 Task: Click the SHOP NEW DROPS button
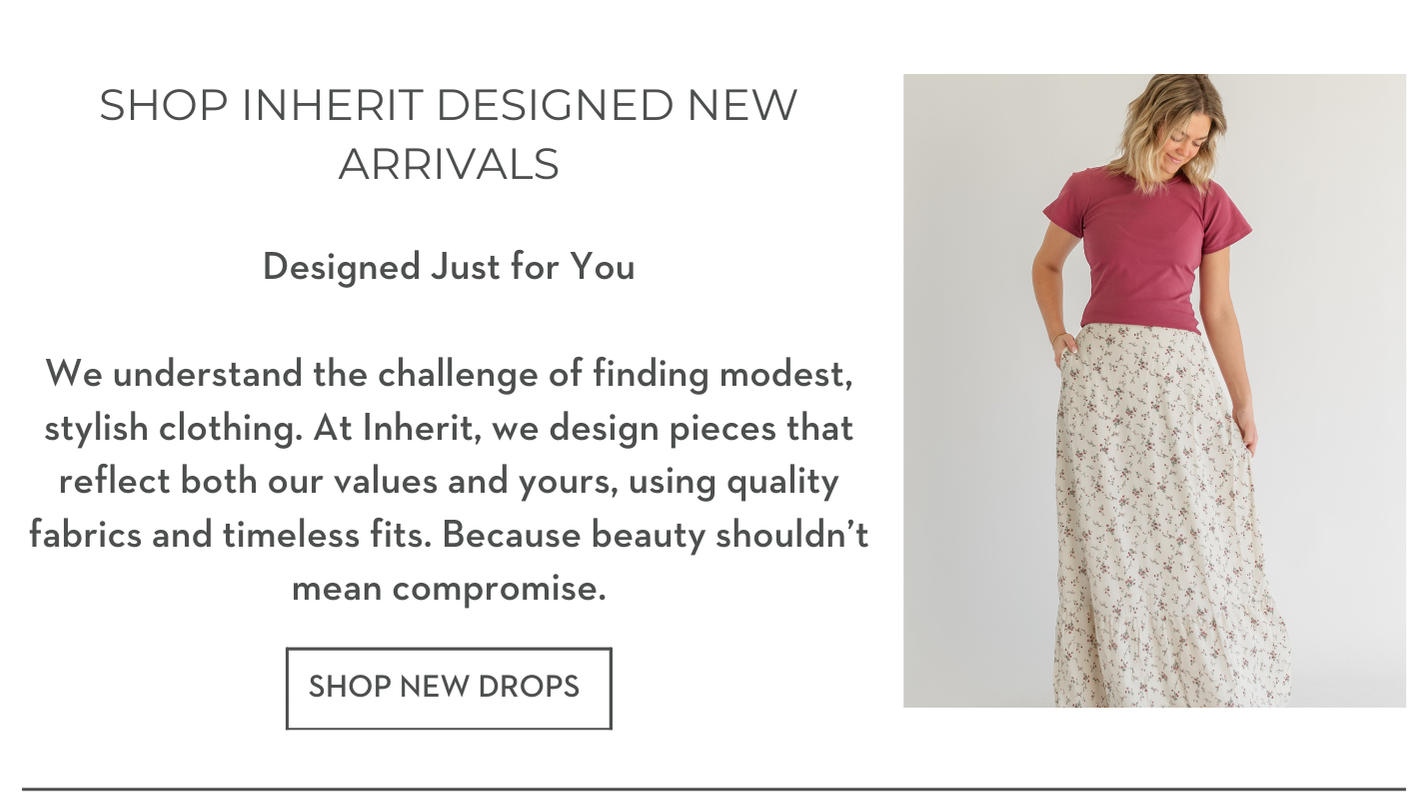[448, 688]
